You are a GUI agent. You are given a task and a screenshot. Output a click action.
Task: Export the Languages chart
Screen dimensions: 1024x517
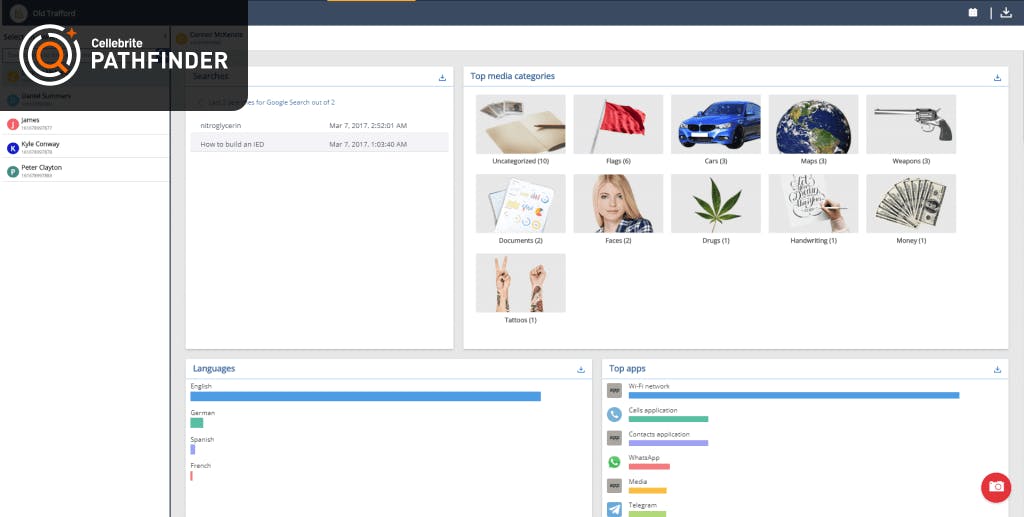click(x=581, y=369)
